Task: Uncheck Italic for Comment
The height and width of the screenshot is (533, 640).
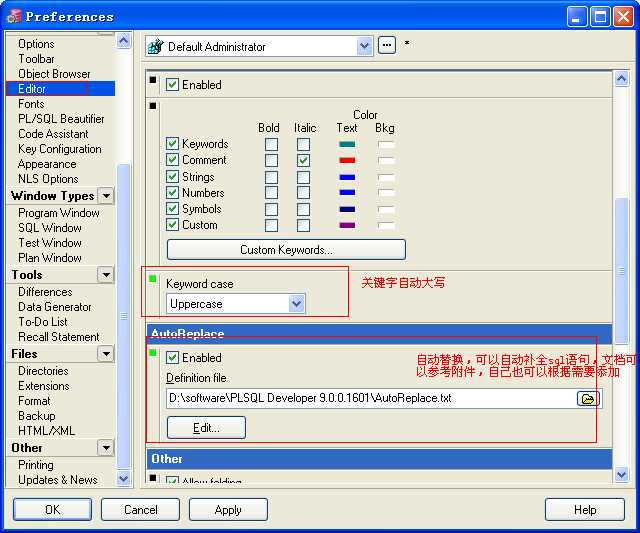Action: 303,160
